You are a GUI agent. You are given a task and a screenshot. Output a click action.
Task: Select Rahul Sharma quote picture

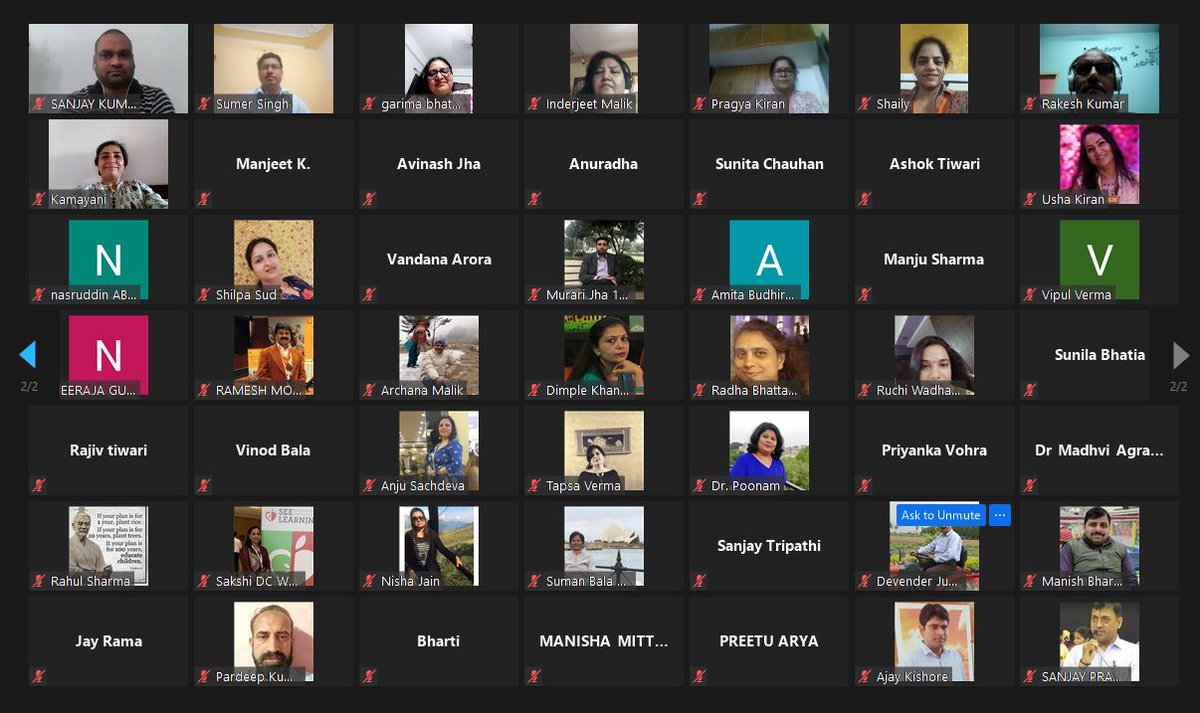coord(108,546)
